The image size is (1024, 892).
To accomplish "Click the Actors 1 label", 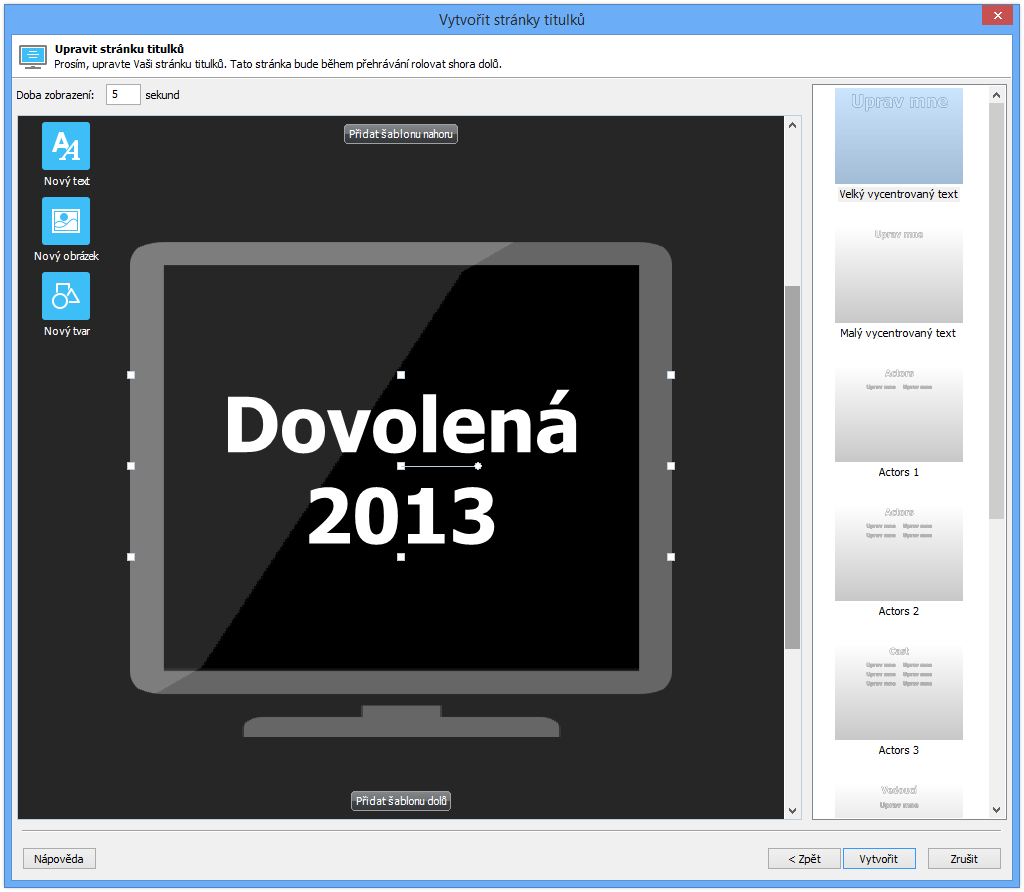I will point(899,472).
